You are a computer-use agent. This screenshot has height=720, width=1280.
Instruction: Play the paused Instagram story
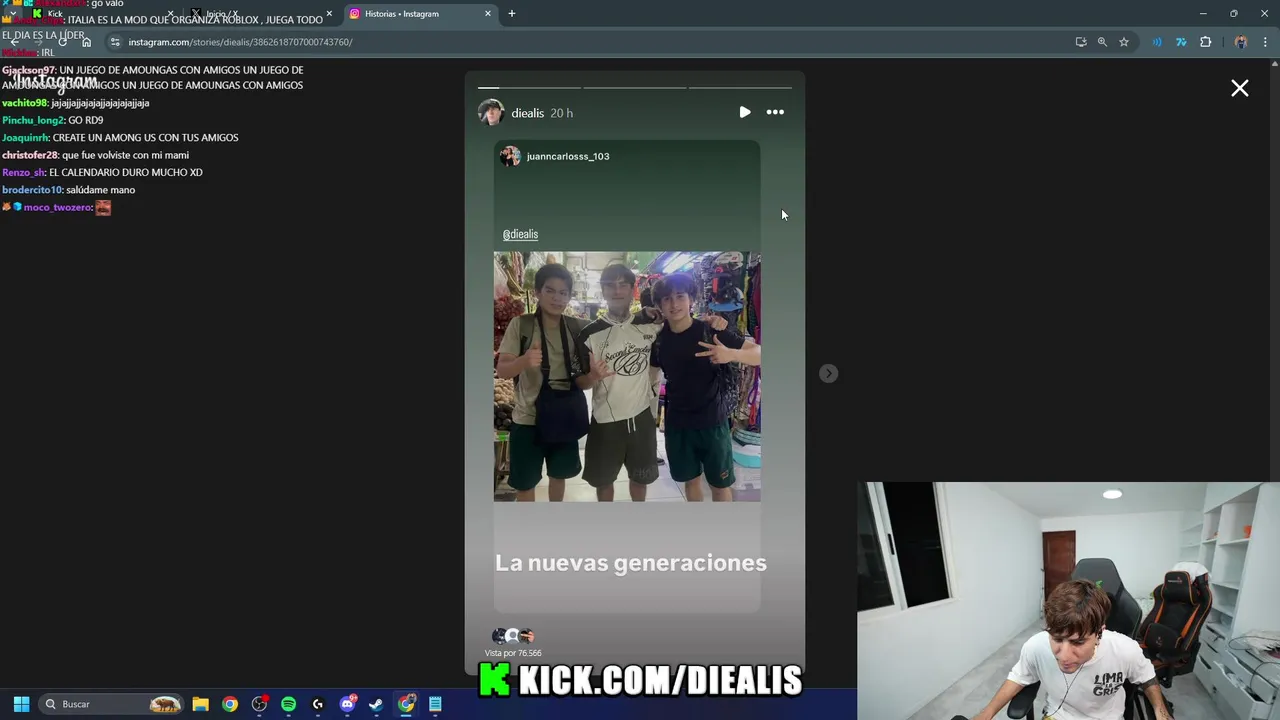745,112
